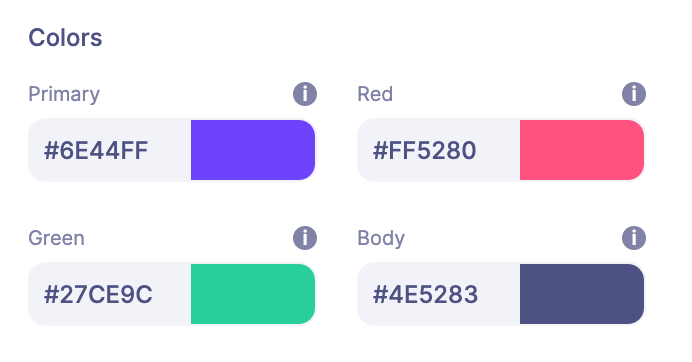Select the #27CE9C hex input field
Viewport: 692px width, 362px height.
110,294
